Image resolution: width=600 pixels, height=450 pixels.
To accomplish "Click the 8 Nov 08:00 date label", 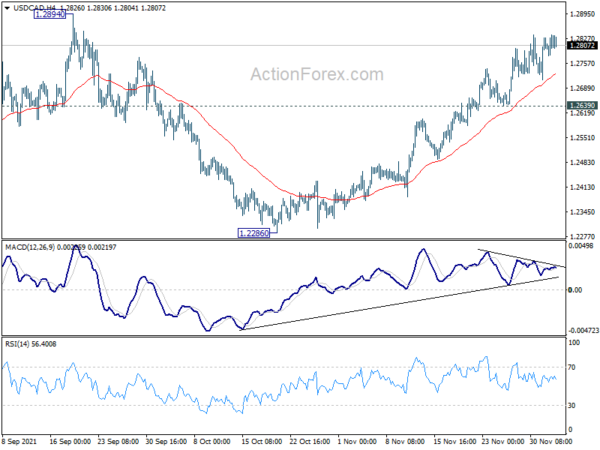I will coord(405,442).
